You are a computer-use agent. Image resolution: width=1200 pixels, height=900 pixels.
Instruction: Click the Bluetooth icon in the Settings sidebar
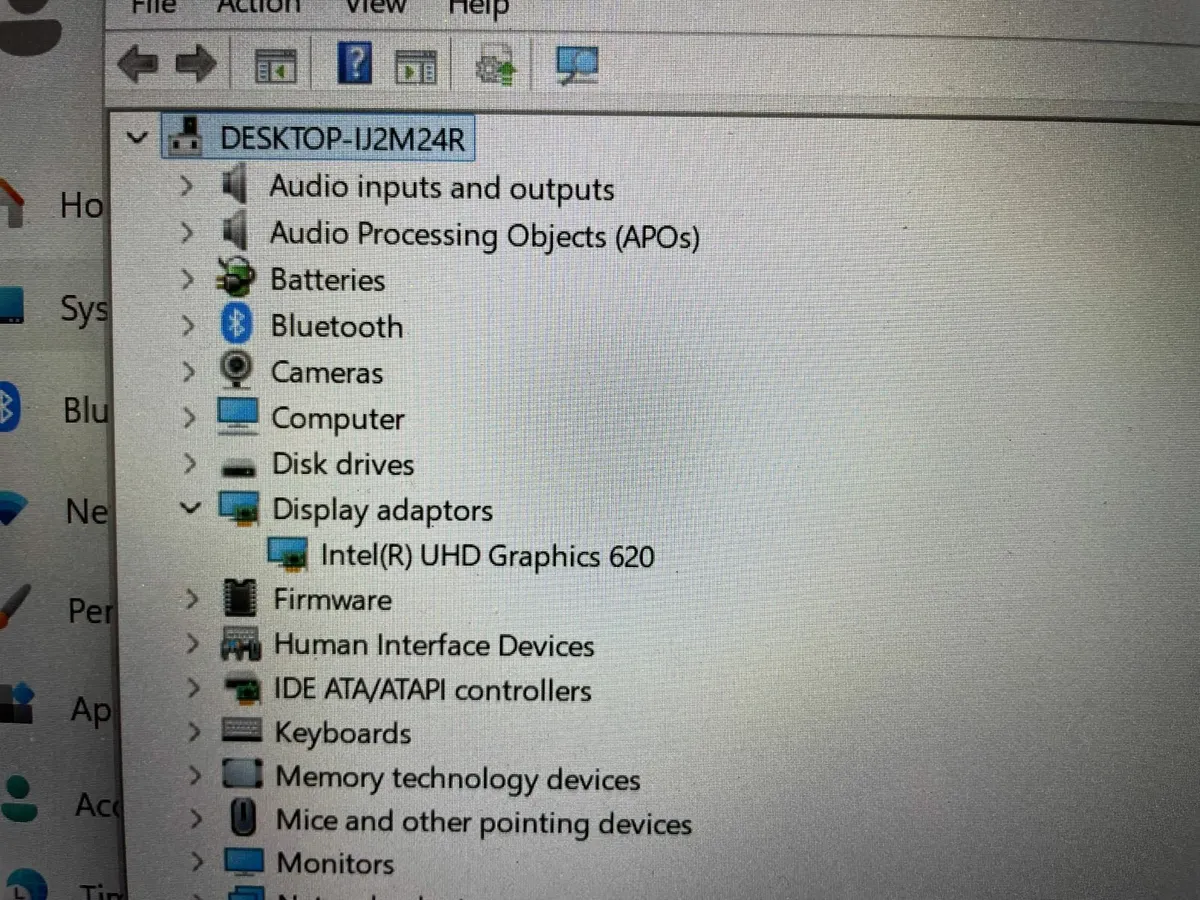(14, 410)
